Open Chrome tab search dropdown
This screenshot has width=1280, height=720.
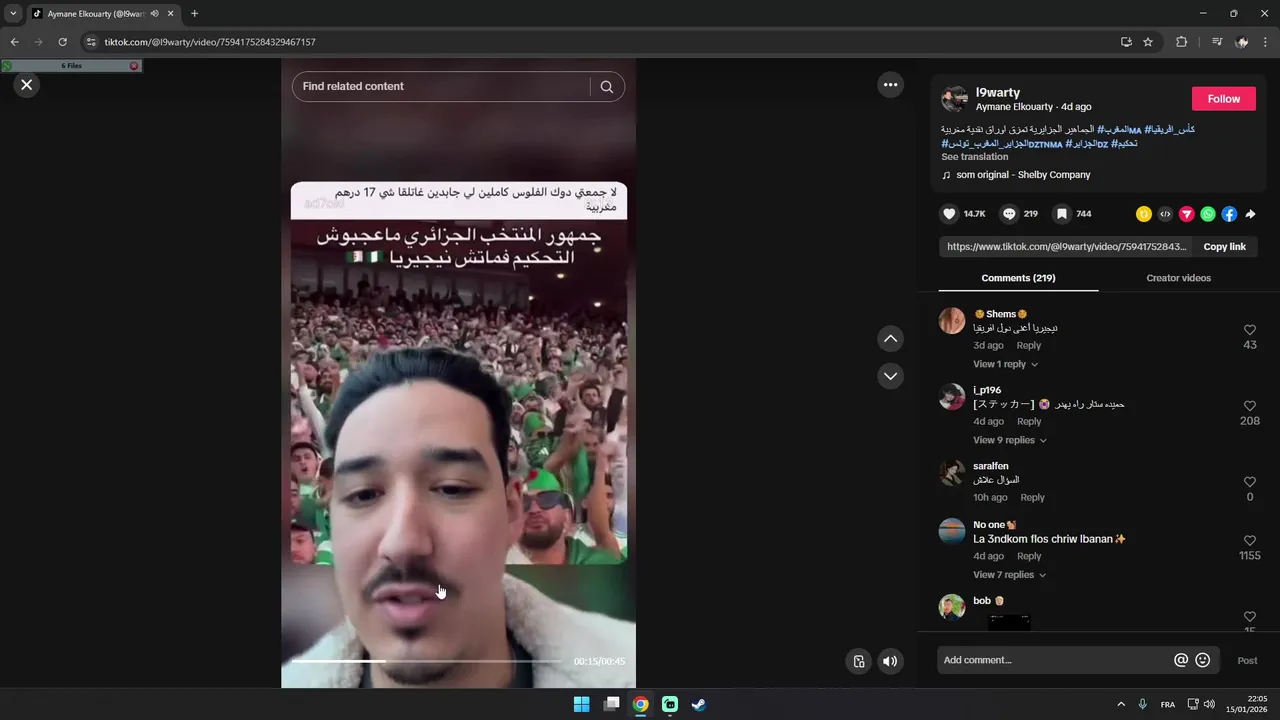coord(13,14)
